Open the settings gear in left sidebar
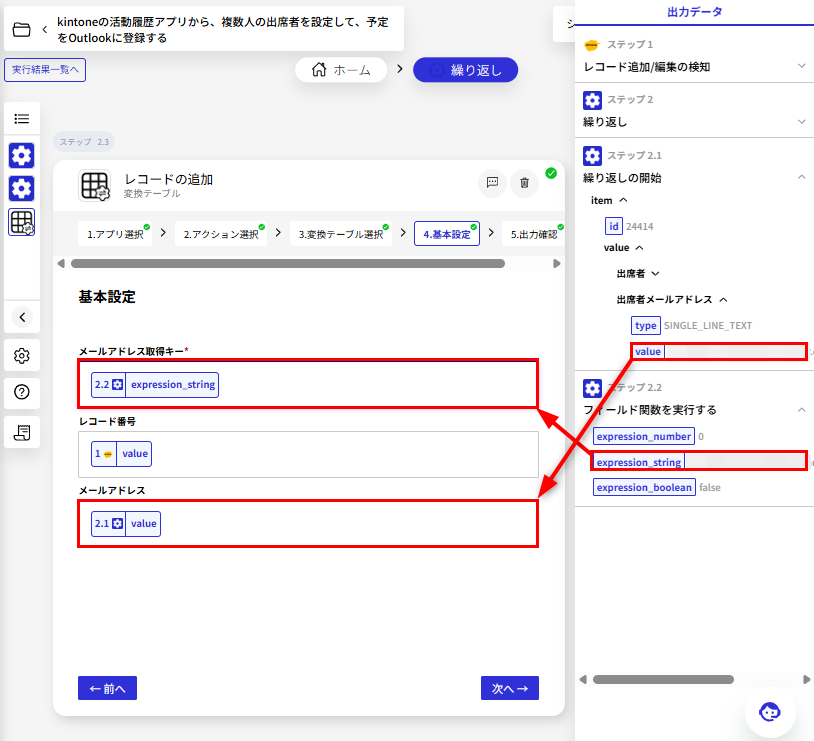The height and width of the screenshot is (741, 814). tap(22, 355)
